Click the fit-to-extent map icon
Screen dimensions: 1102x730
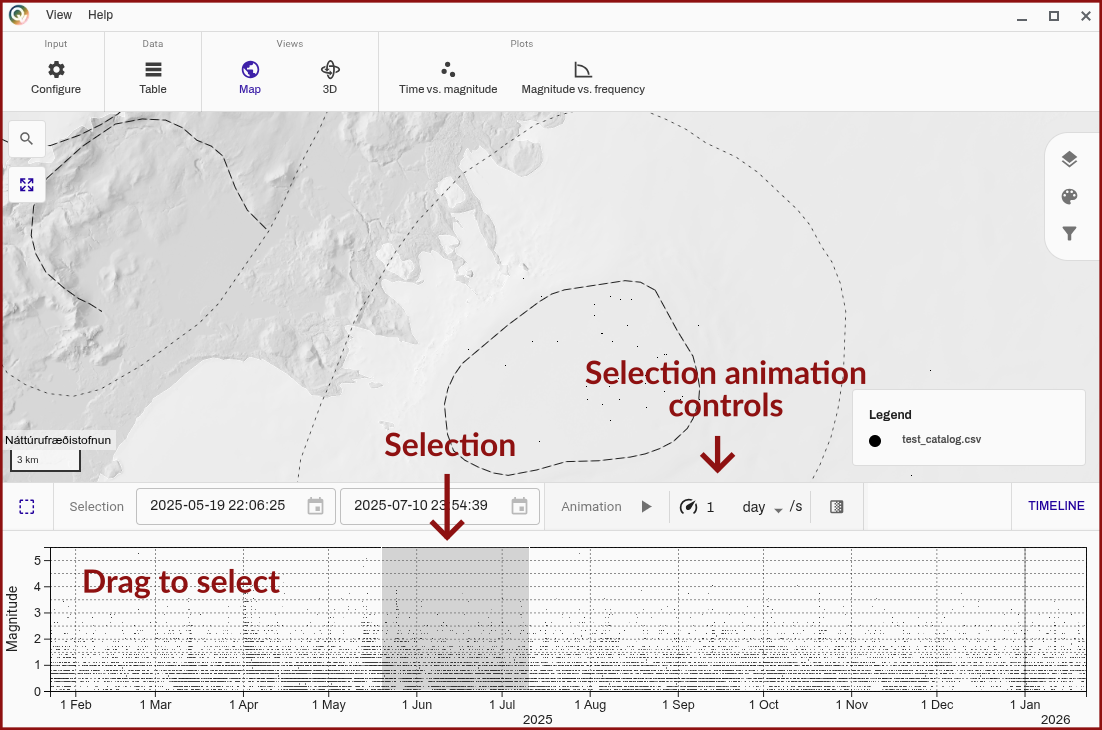[x=27, y=185]
